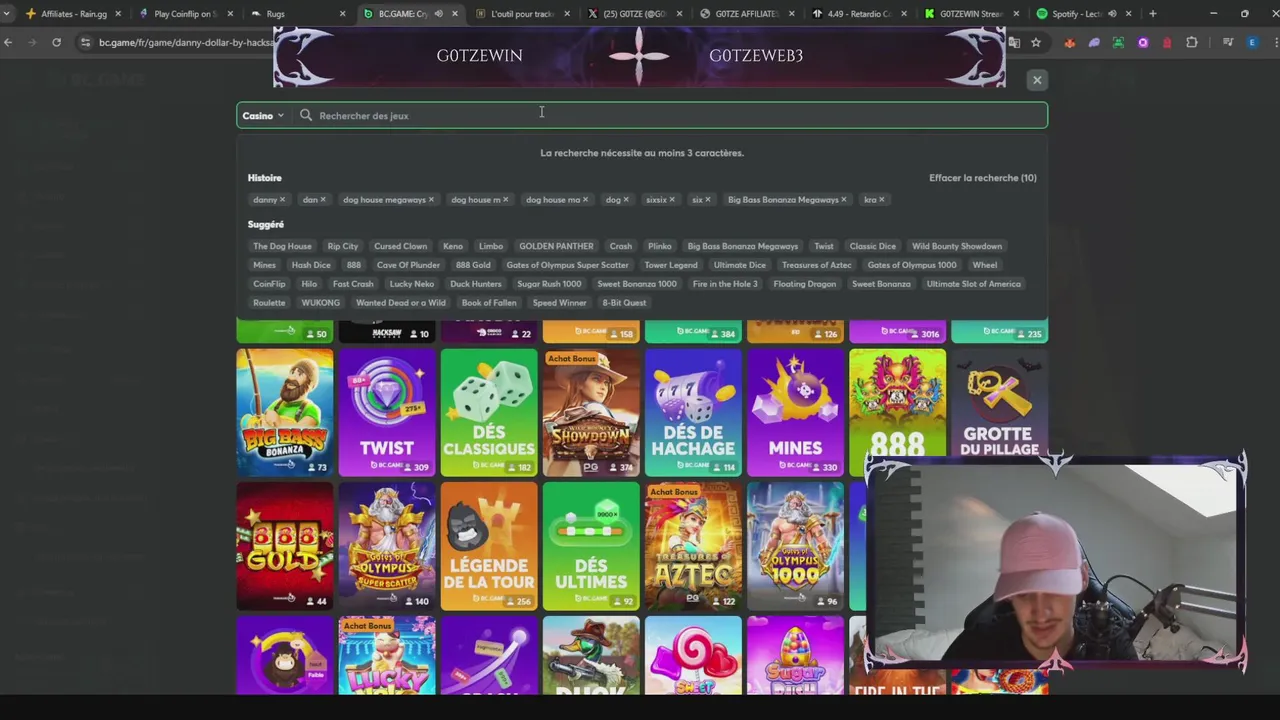This screenshot has width=1280, height=720.
Task: Select suggested game Limbo
Action: (490, 246)
